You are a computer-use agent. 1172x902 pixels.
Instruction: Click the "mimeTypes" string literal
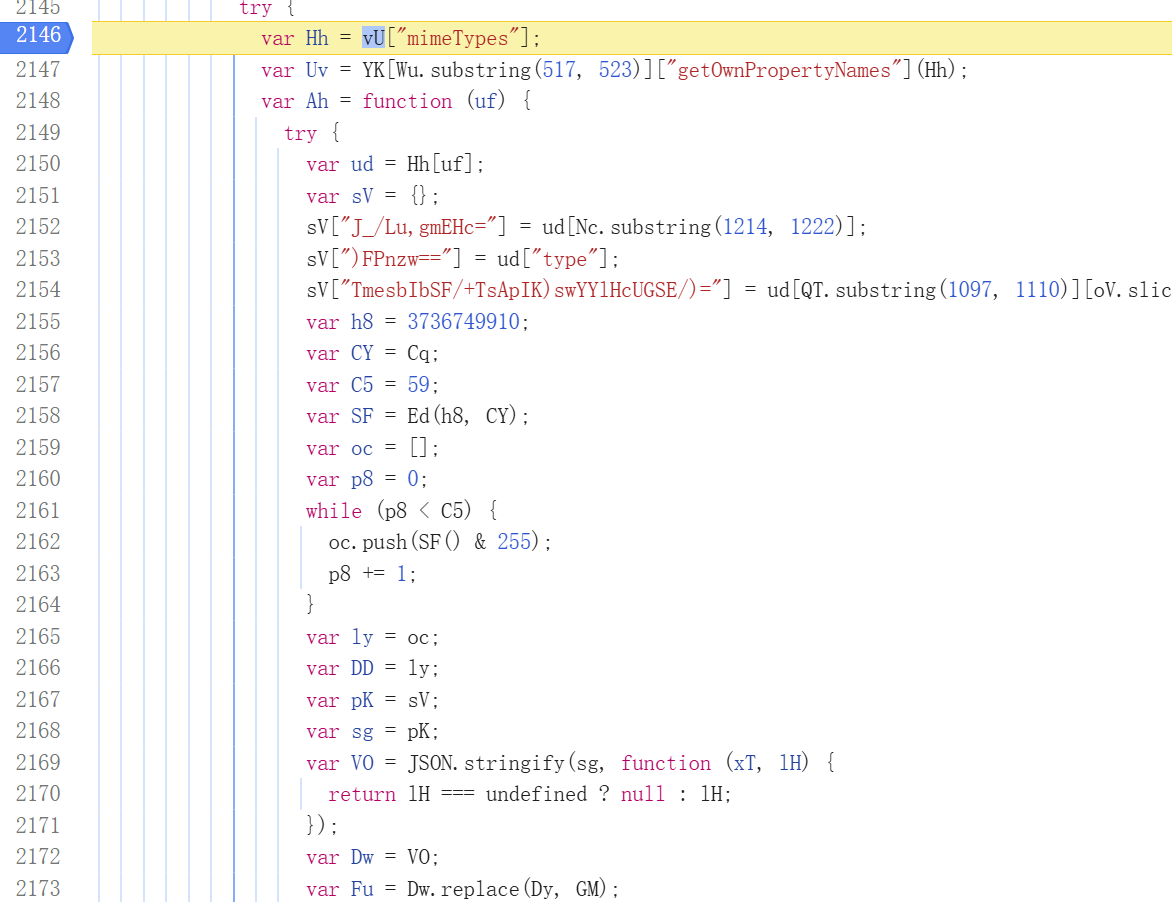[460, 39]
